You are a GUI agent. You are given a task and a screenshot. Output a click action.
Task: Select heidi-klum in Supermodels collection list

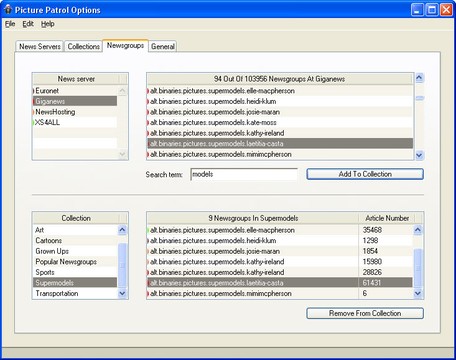click(x=253, y=240)
